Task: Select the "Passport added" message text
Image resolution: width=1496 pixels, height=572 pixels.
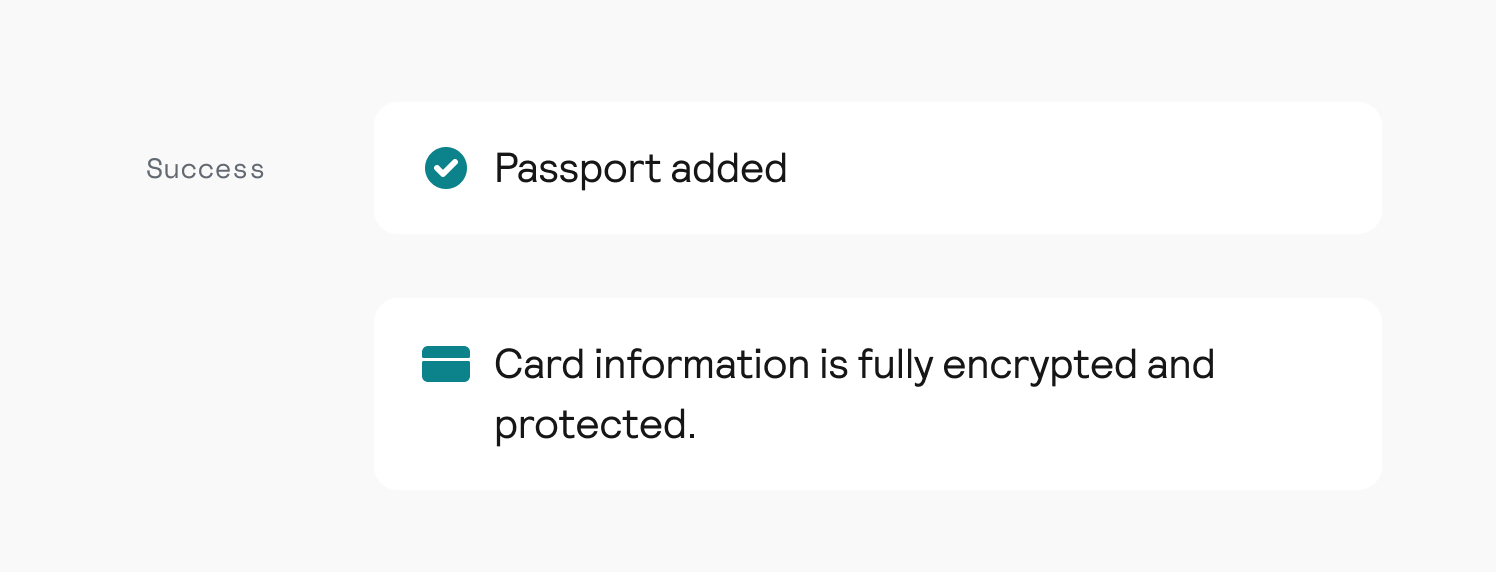Action: coord(640,168)
